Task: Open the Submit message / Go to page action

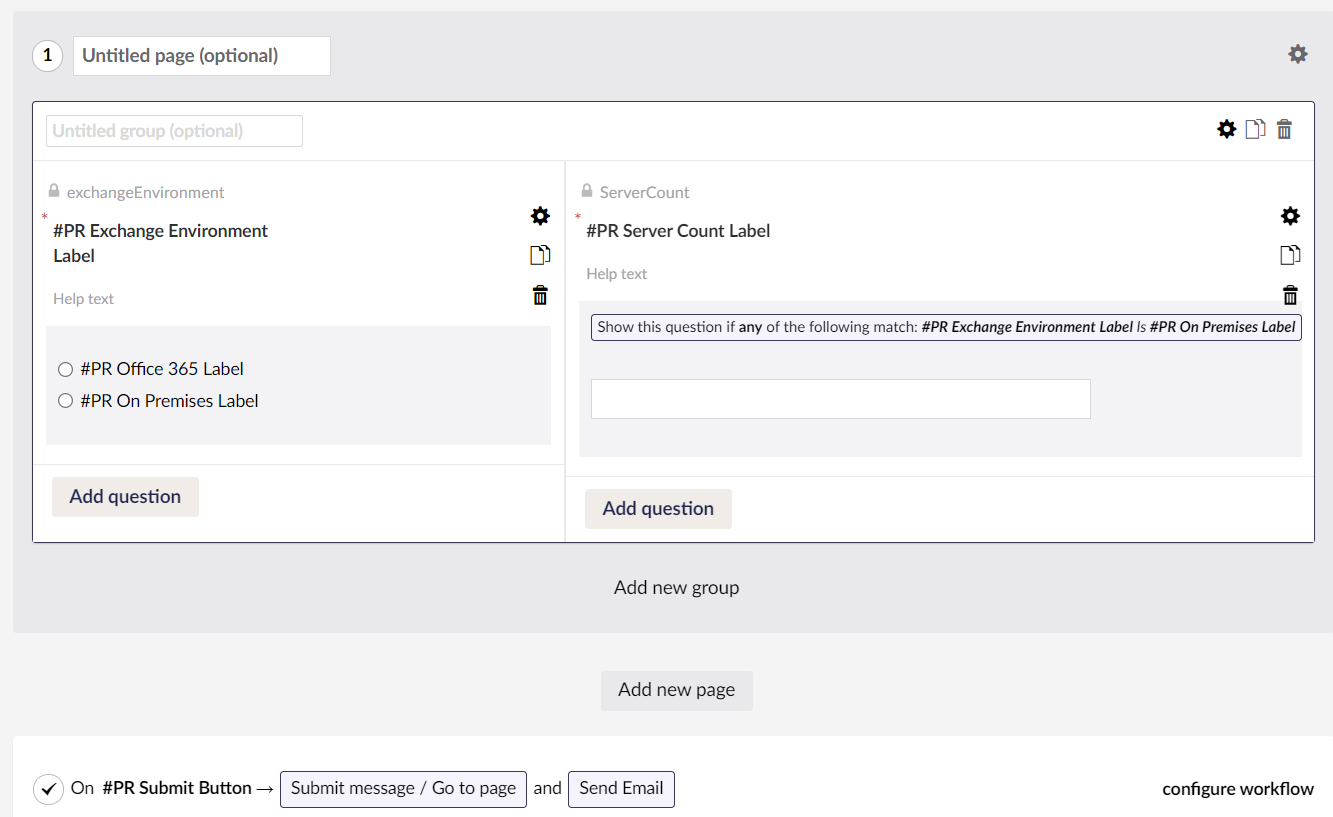Action: (403, 789)
